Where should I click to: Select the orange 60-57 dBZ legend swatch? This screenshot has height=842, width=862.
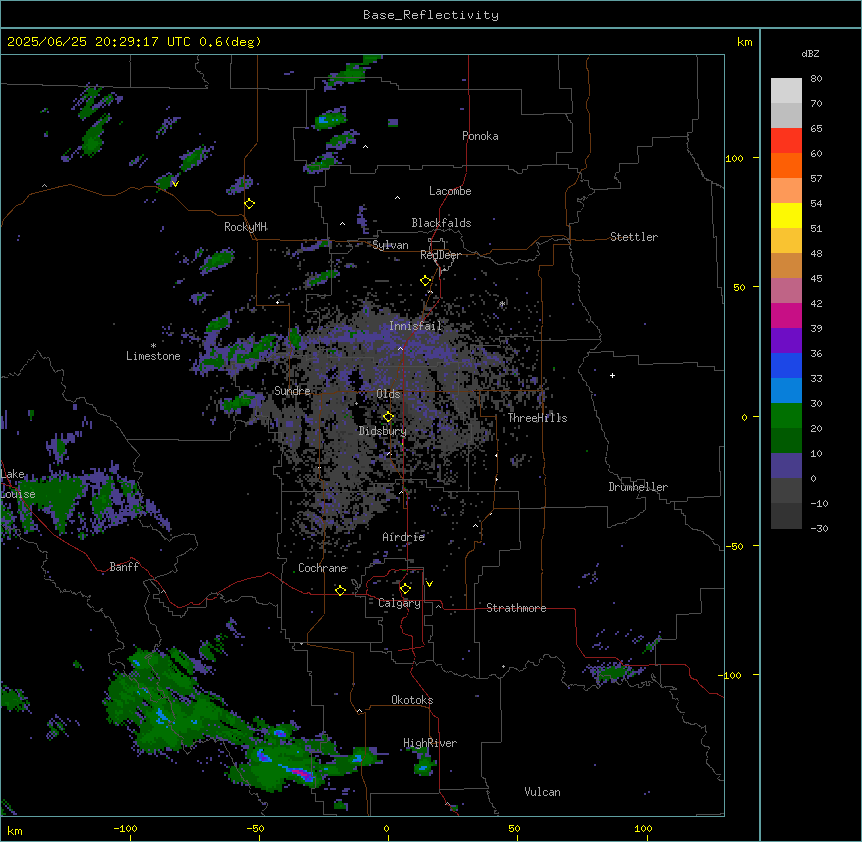786,165
